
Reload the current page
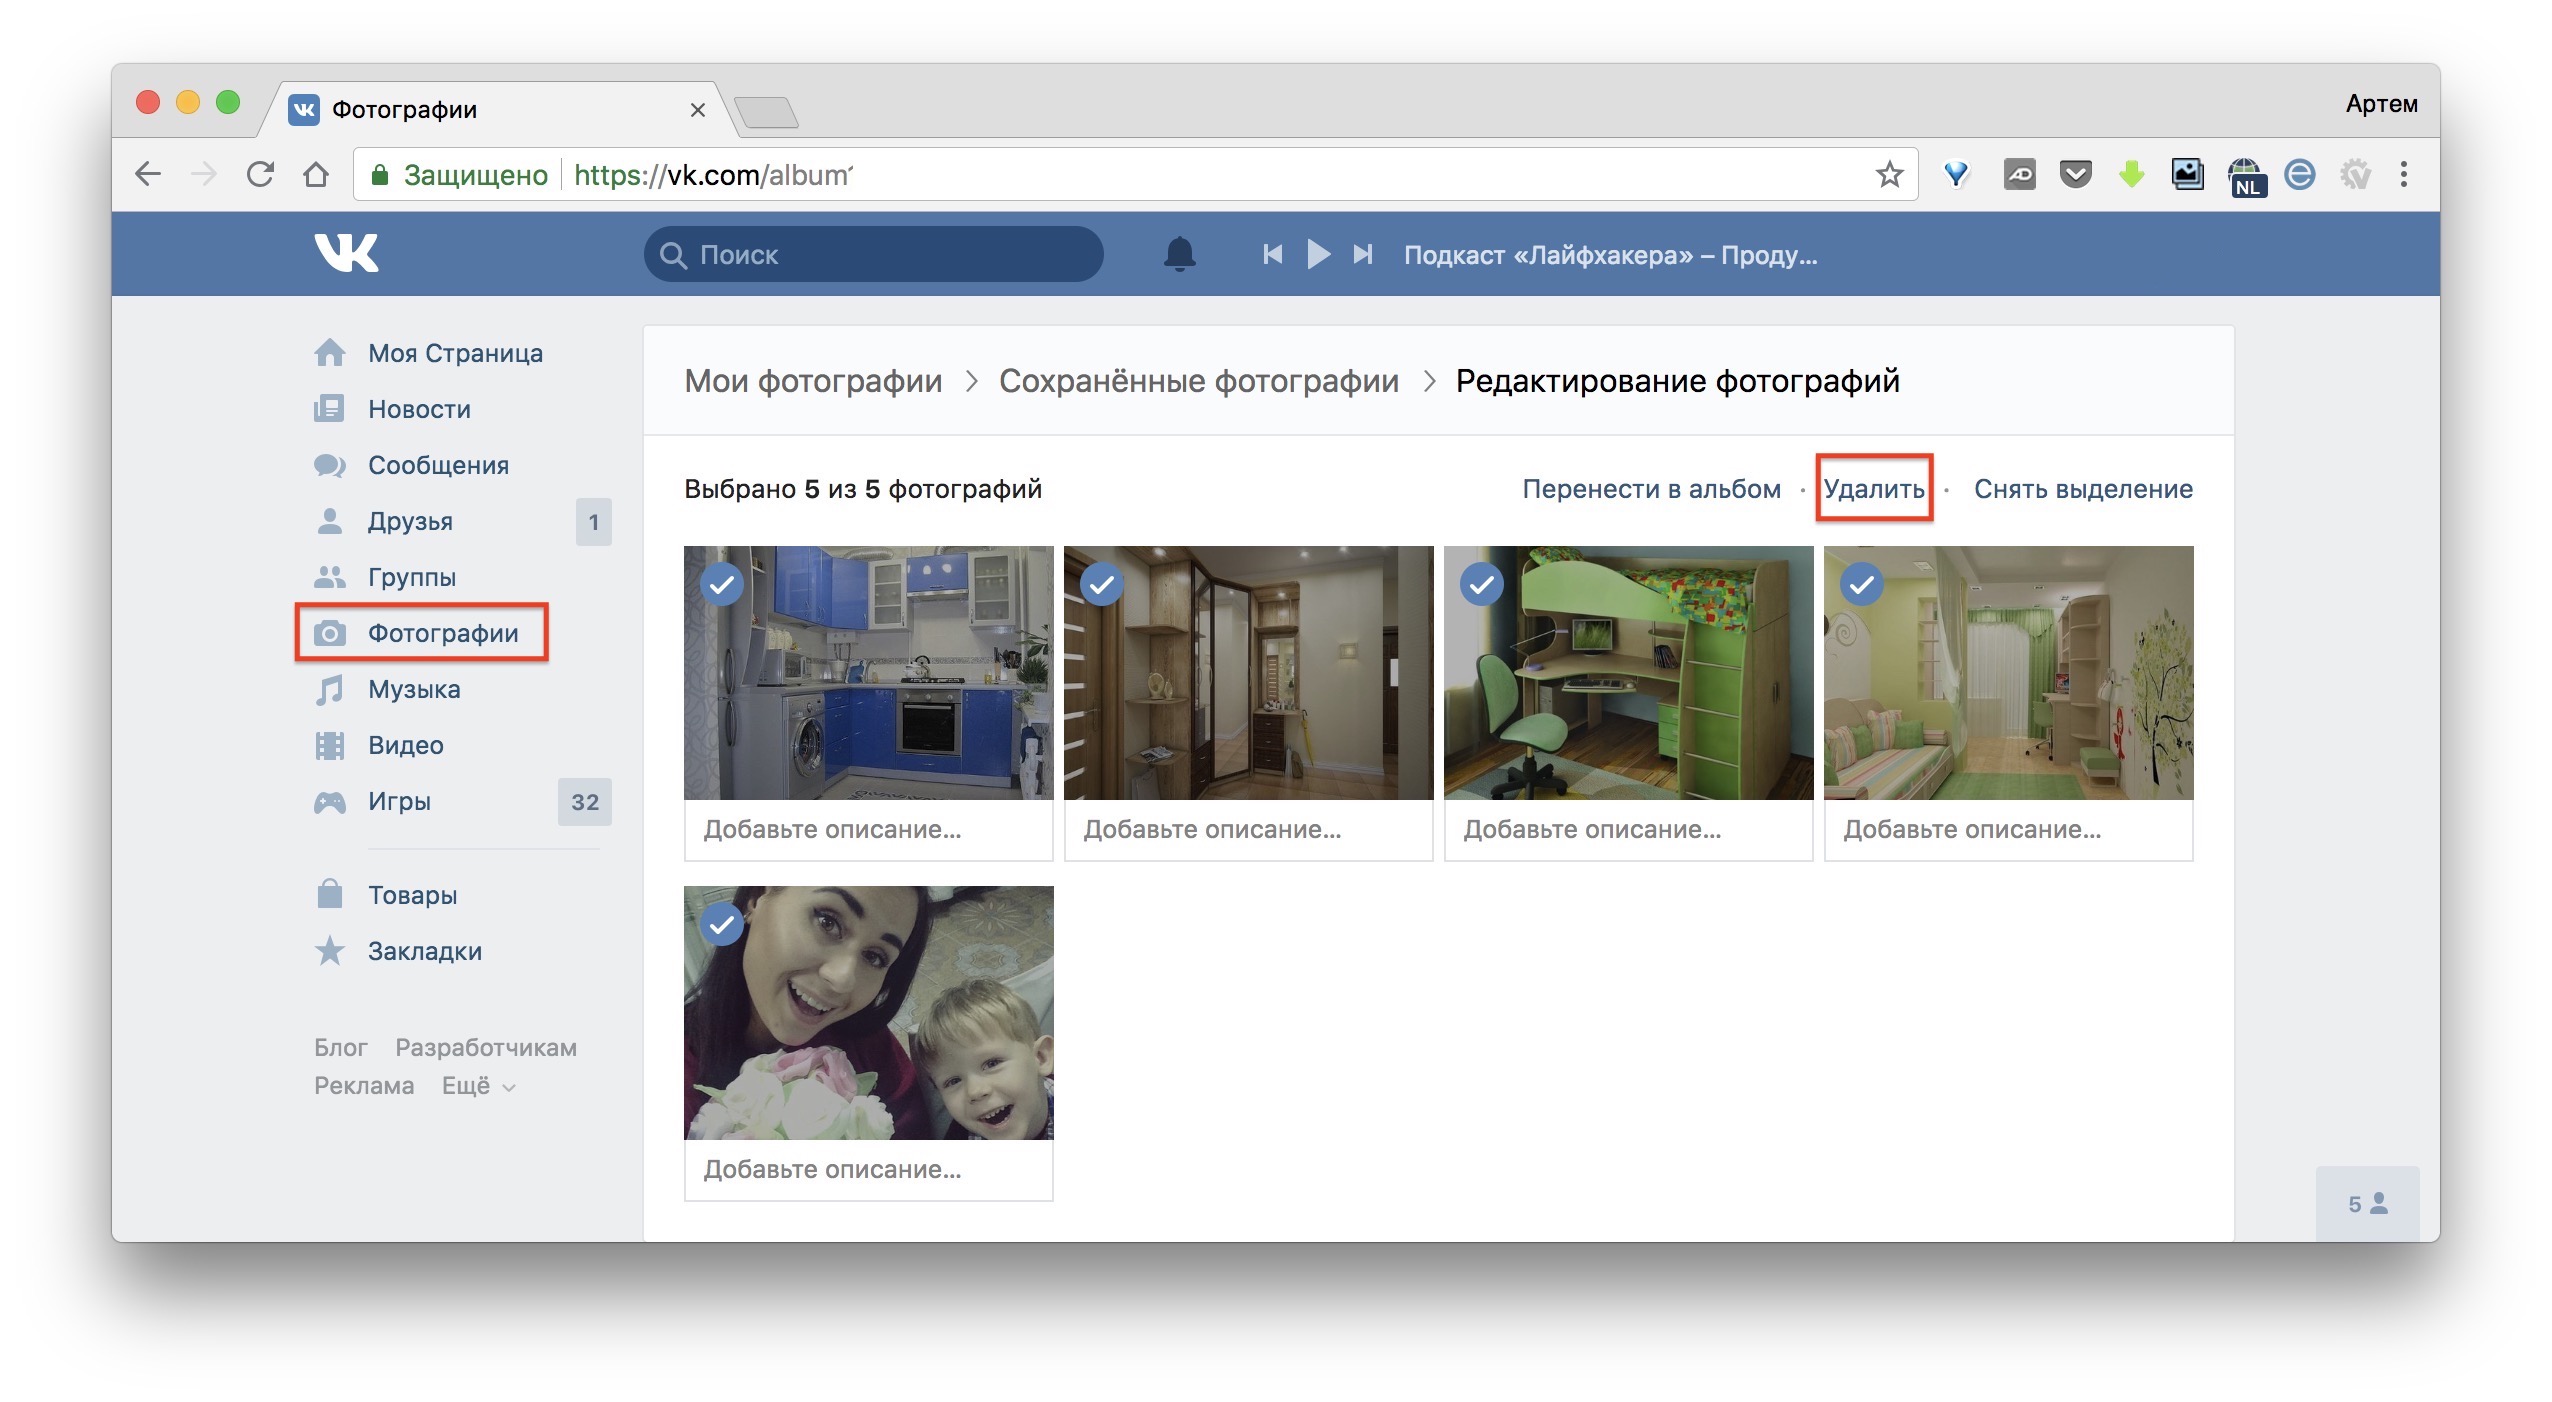pos(260,175)
